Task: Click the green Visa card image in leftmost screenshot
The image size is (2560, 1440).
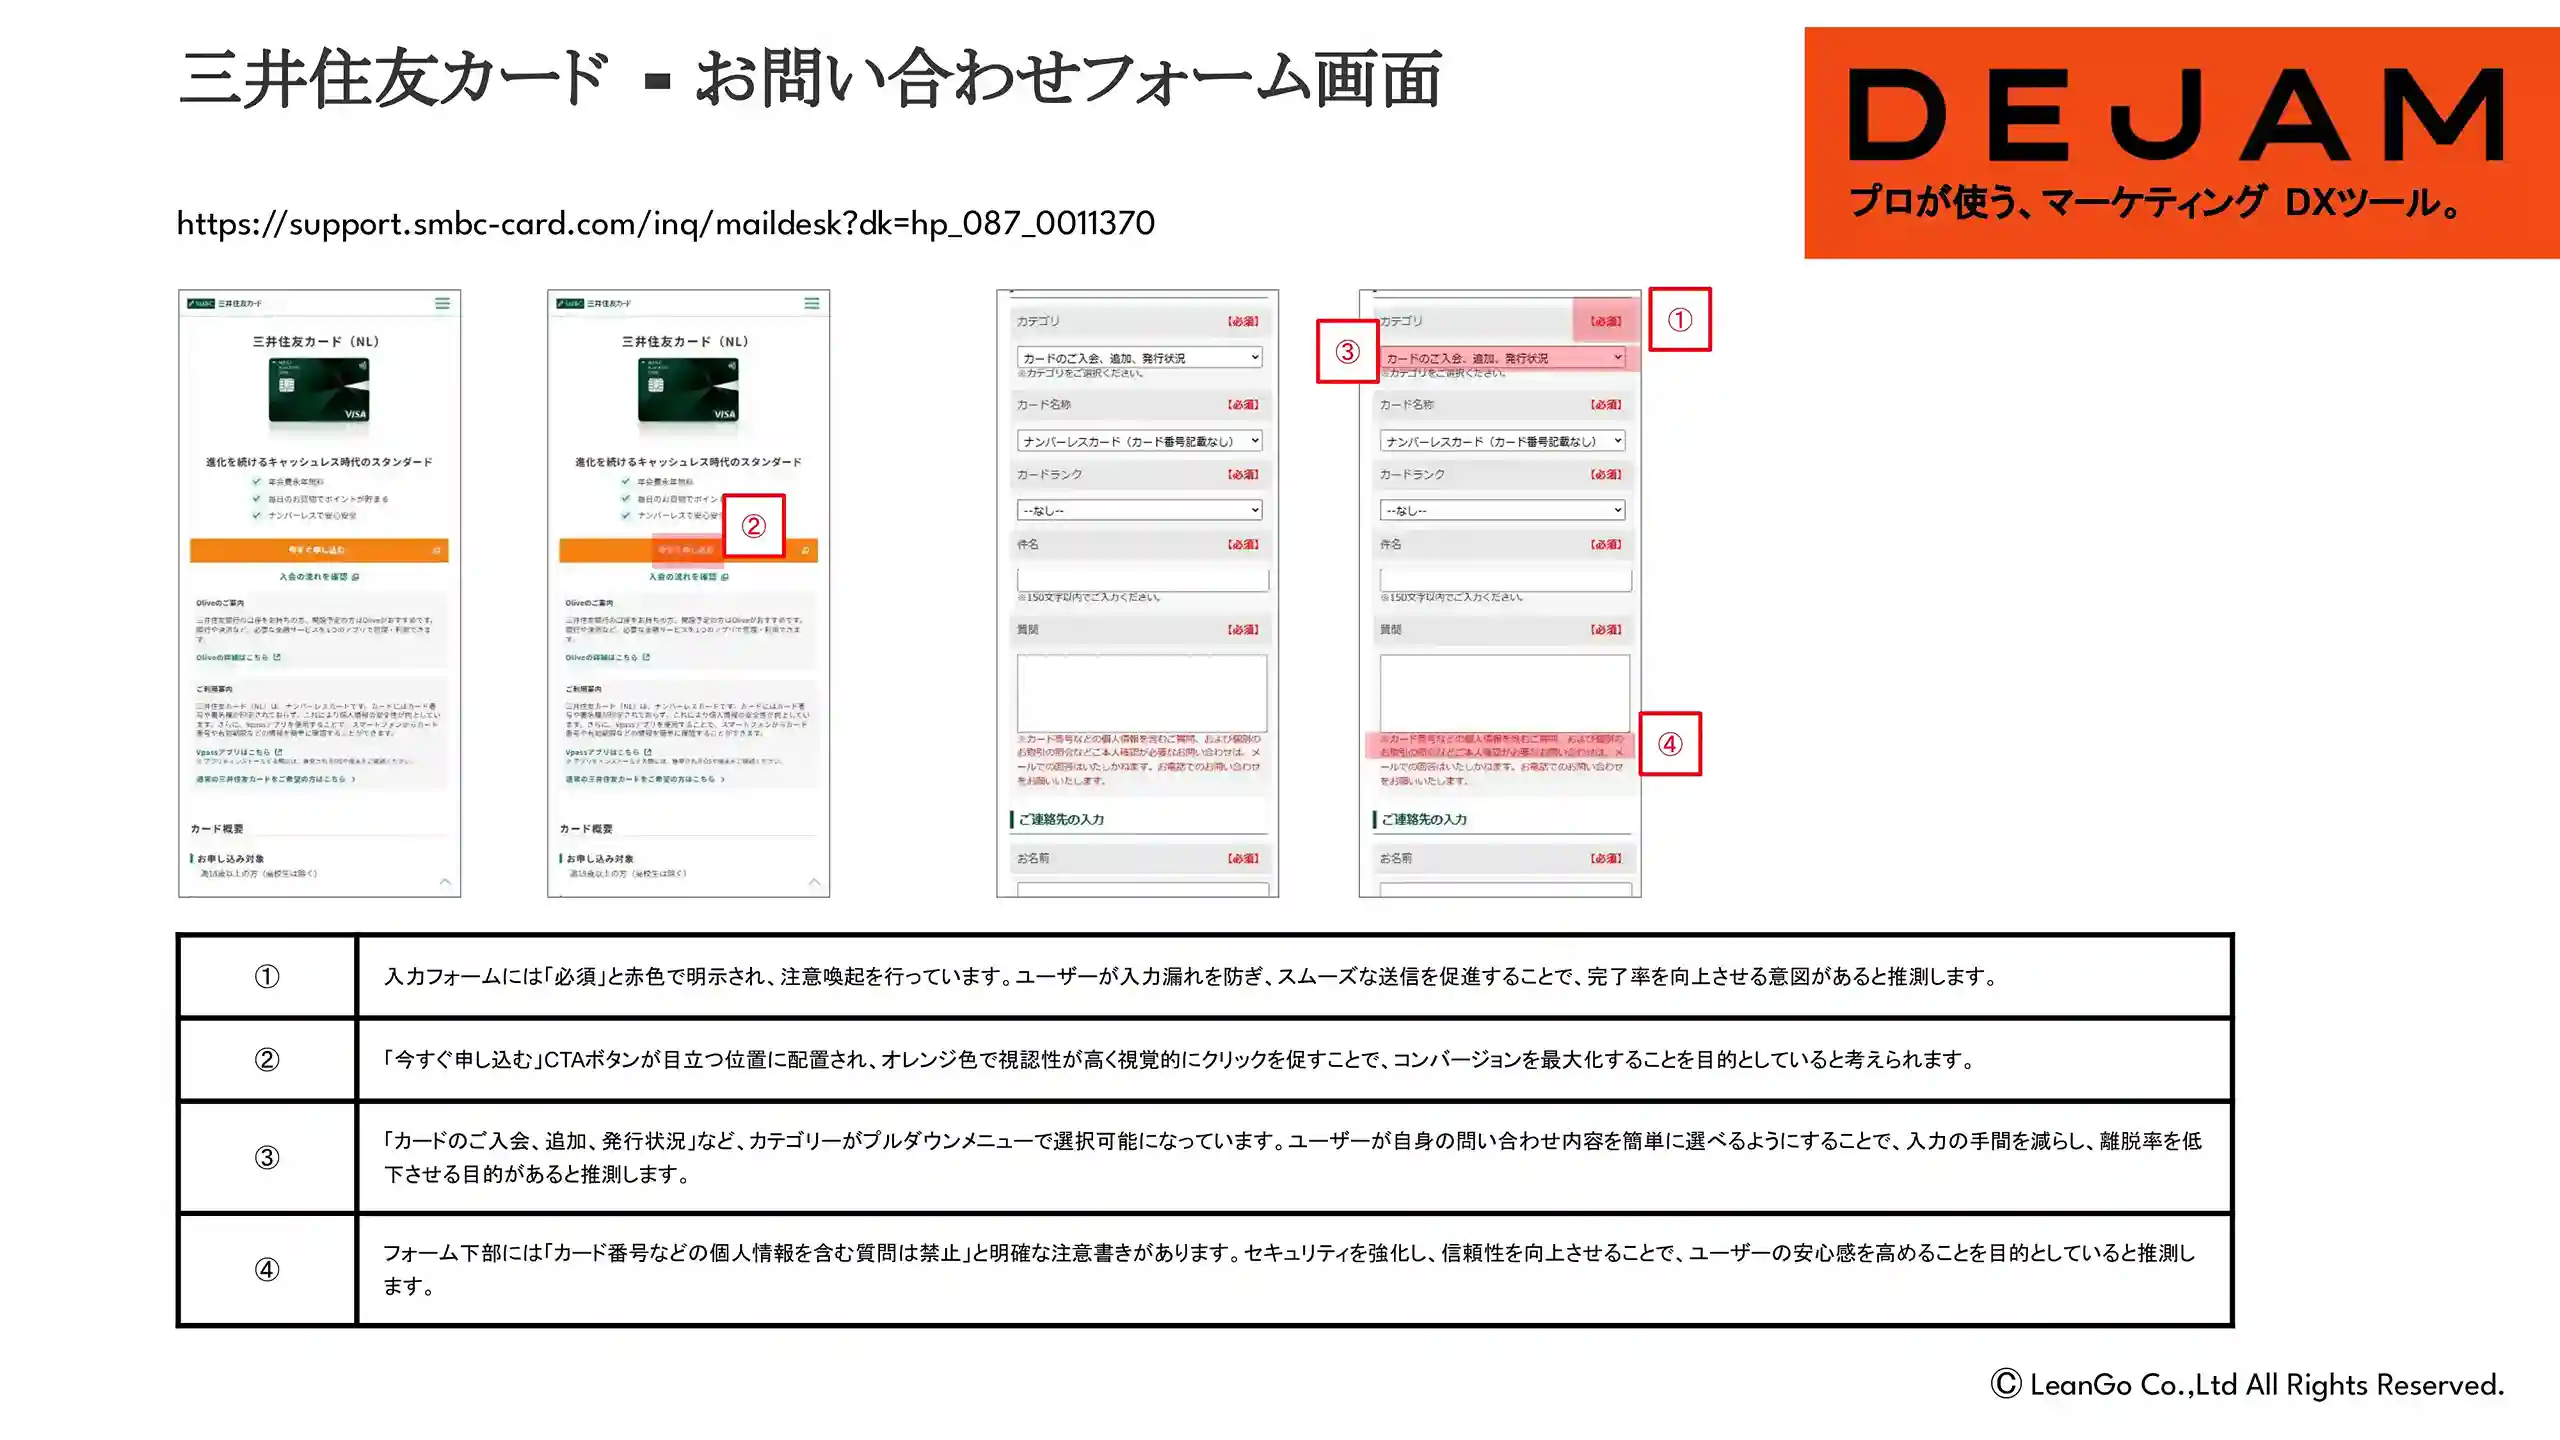Action: (x=319, y=391)
